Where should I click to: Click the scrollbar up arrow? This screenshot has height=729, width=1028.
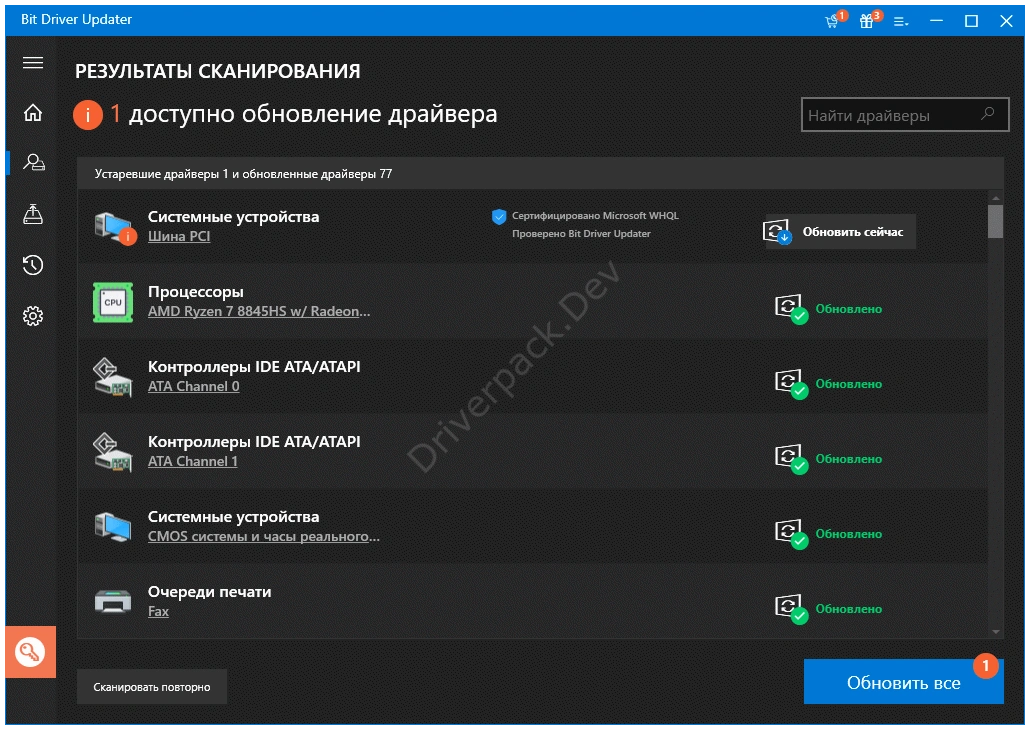[x=996, y=197]
